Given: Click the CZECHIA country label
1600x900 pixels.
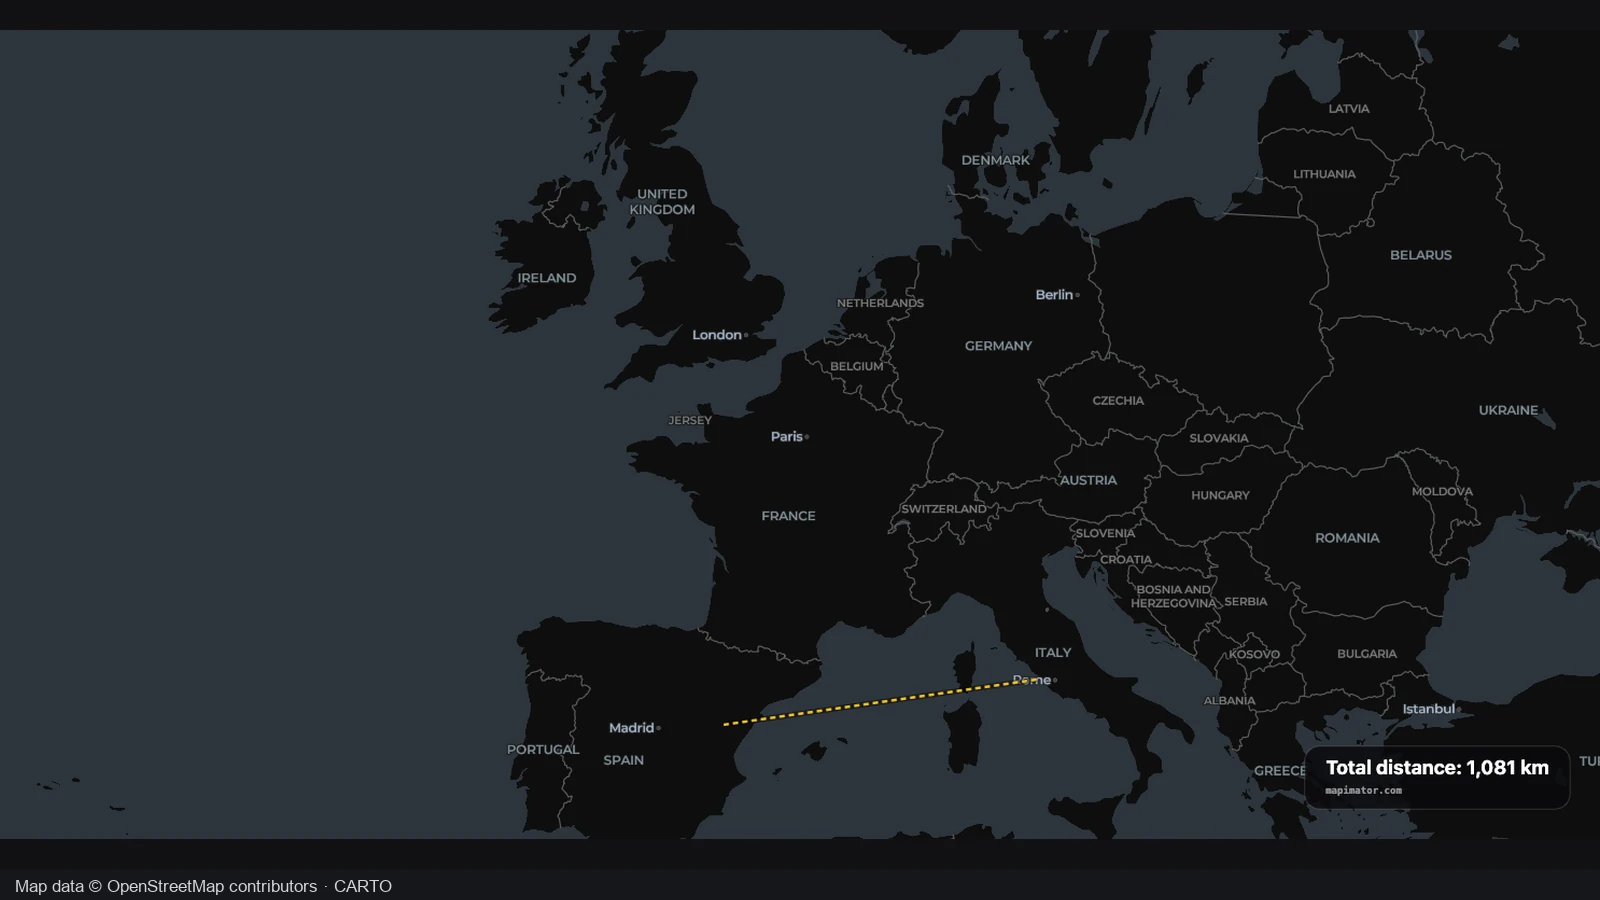Looking at the screenshot, I should click(1118, 400).
